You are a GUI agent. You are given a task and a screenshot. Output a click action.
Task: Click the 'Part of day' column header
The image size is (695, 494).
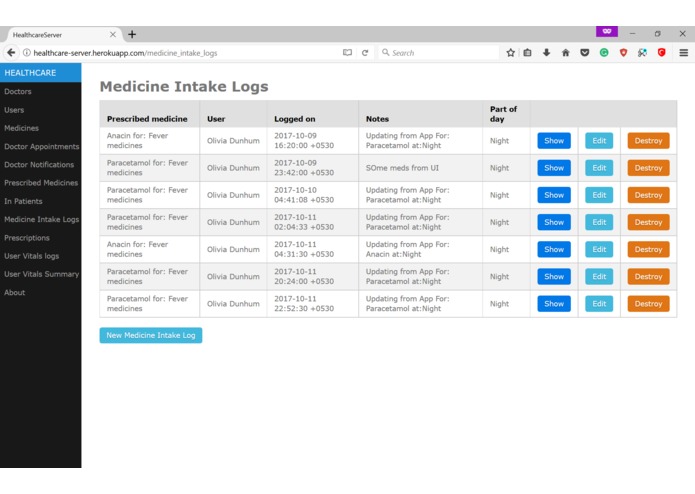[504, 114]
